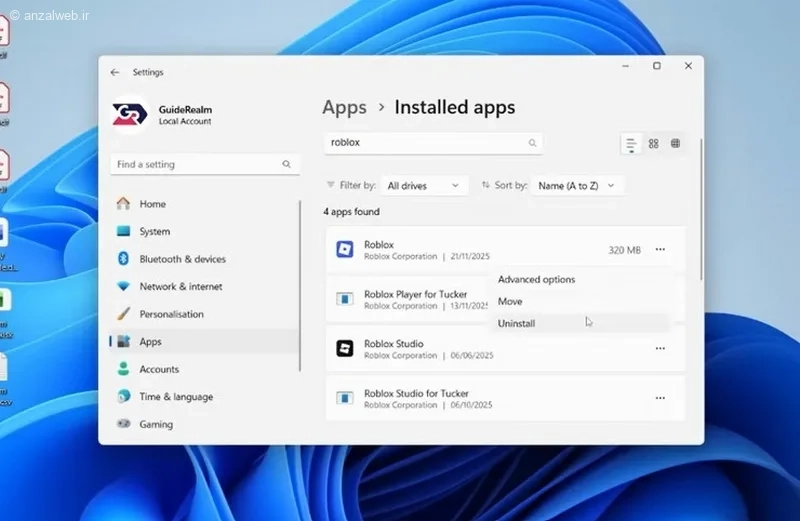Click the Accounts person icon
Viewport: 800px width, 521px height.
pos(123,368)
